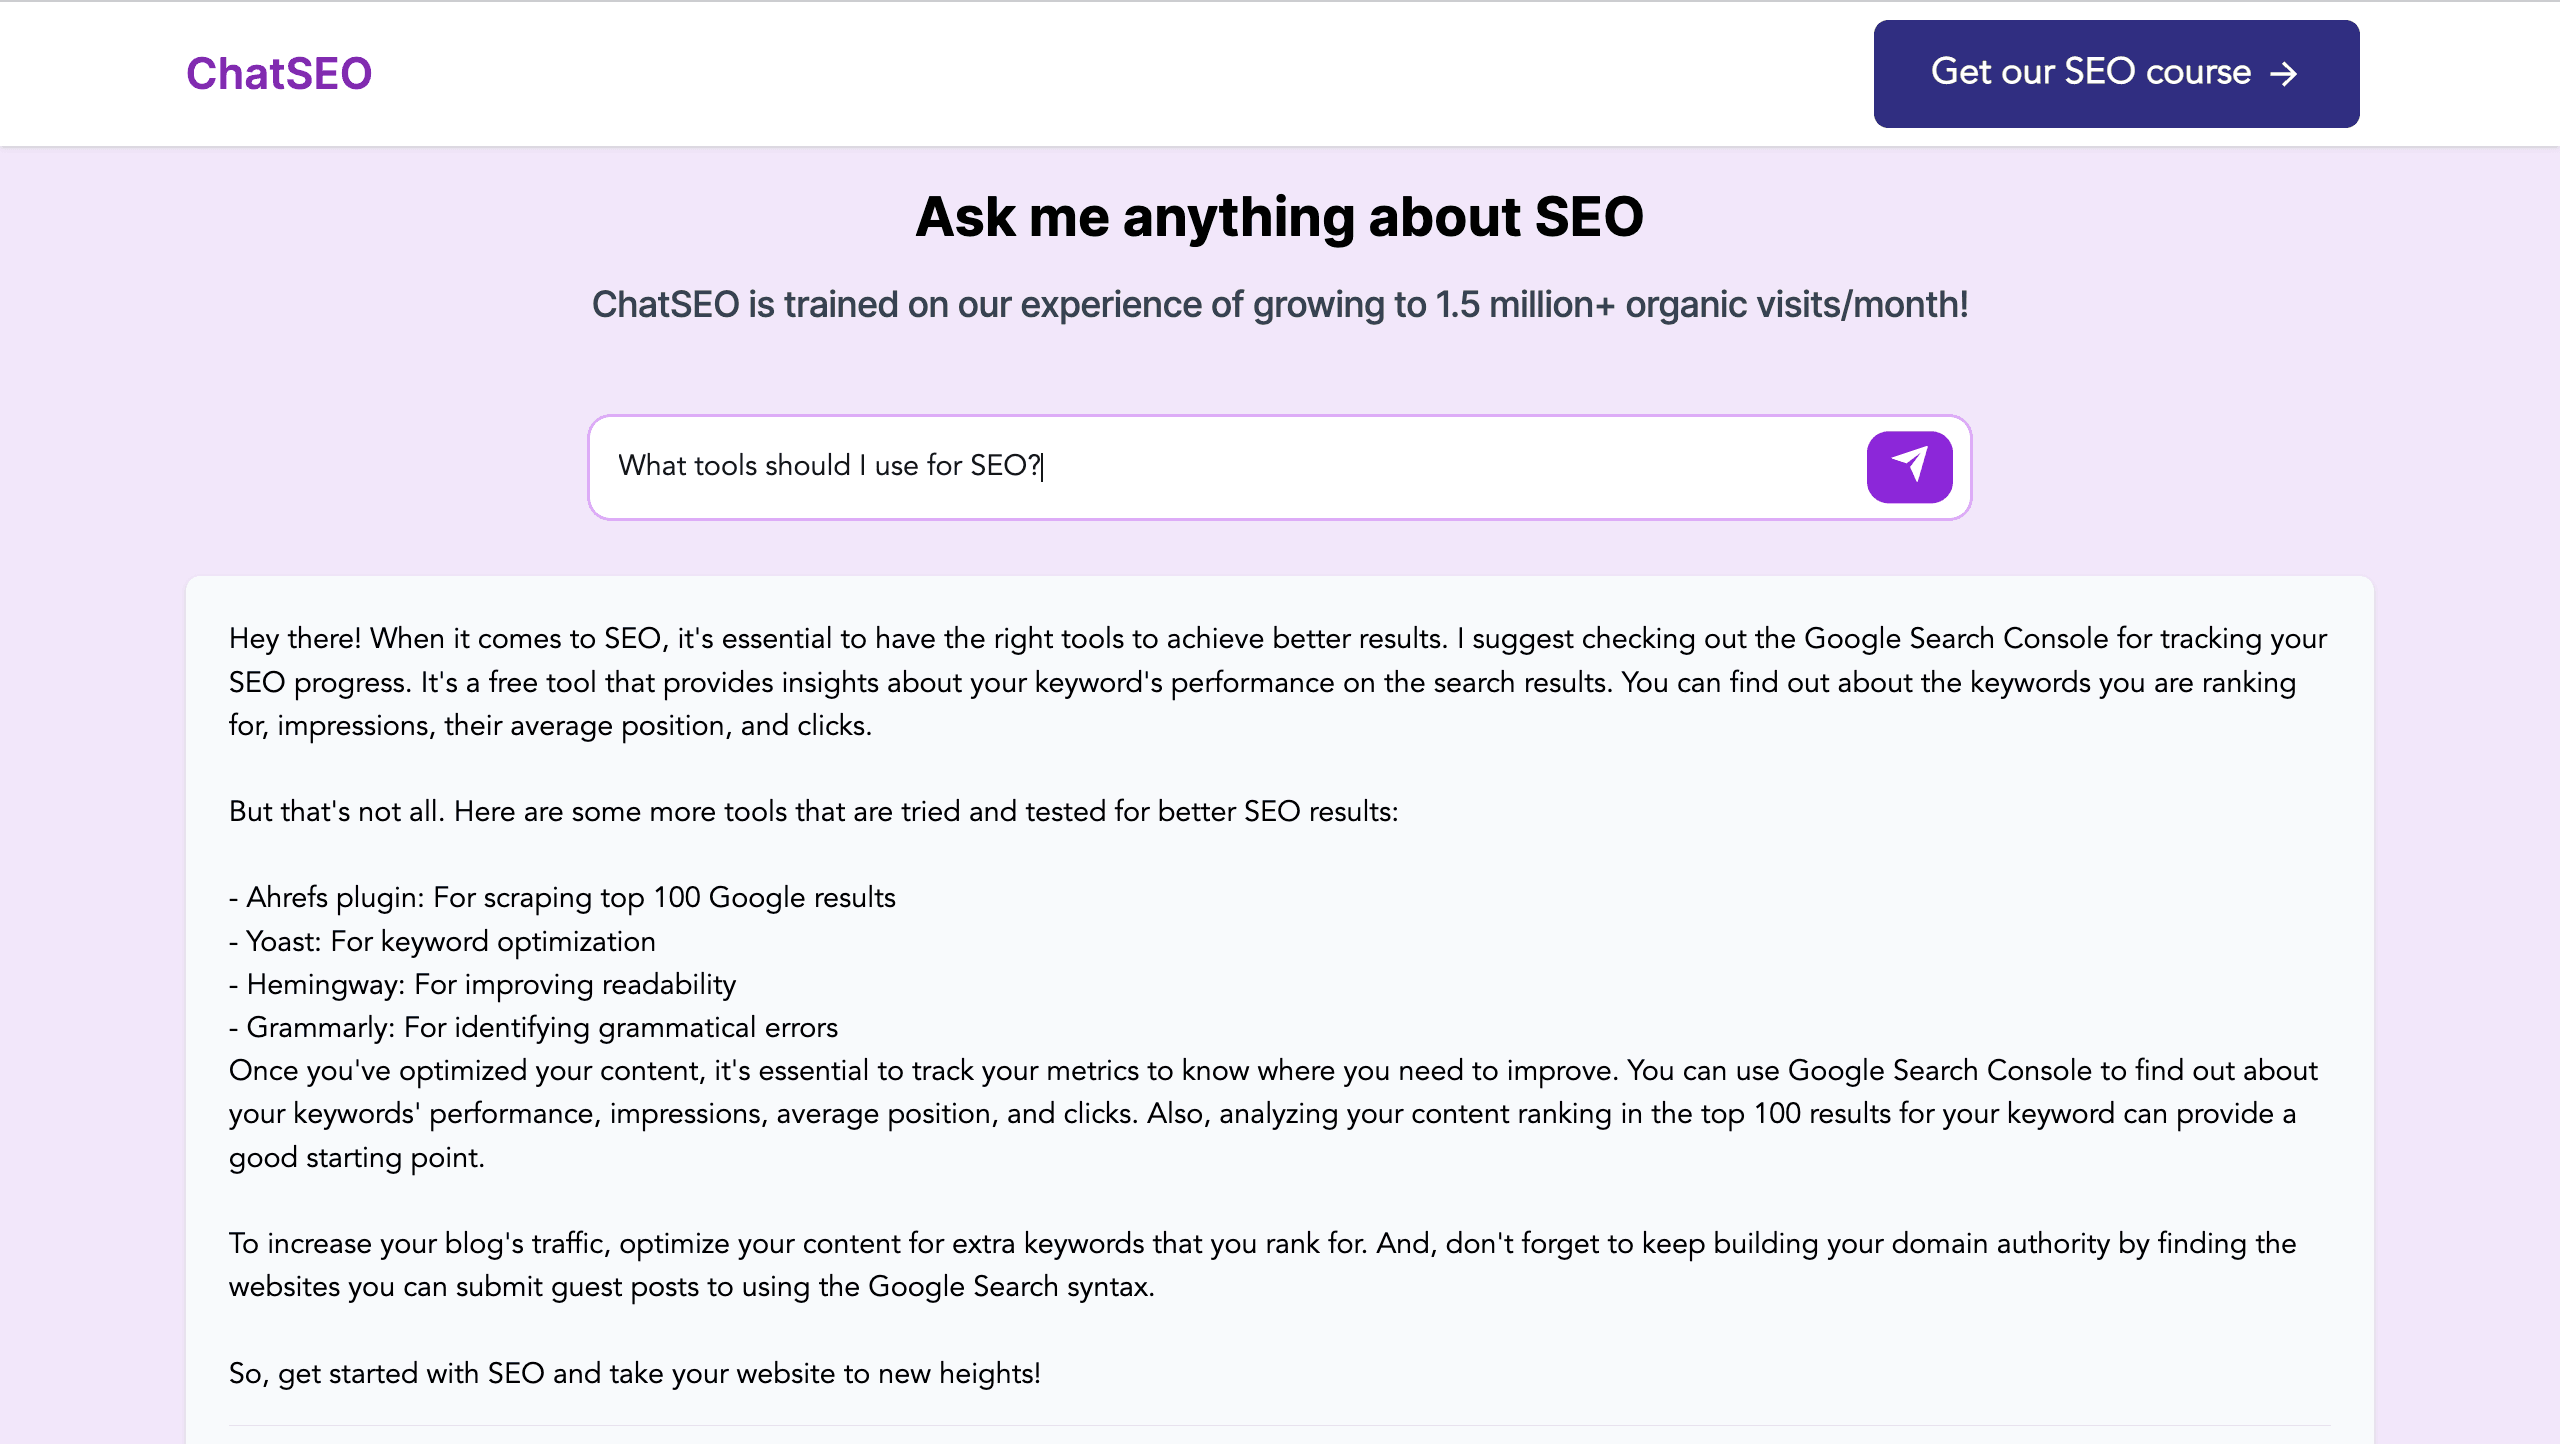This screenshot has width=2560, height=1444.
Task: Click the arrow icon in the SEO course button
Action: 2284,74
